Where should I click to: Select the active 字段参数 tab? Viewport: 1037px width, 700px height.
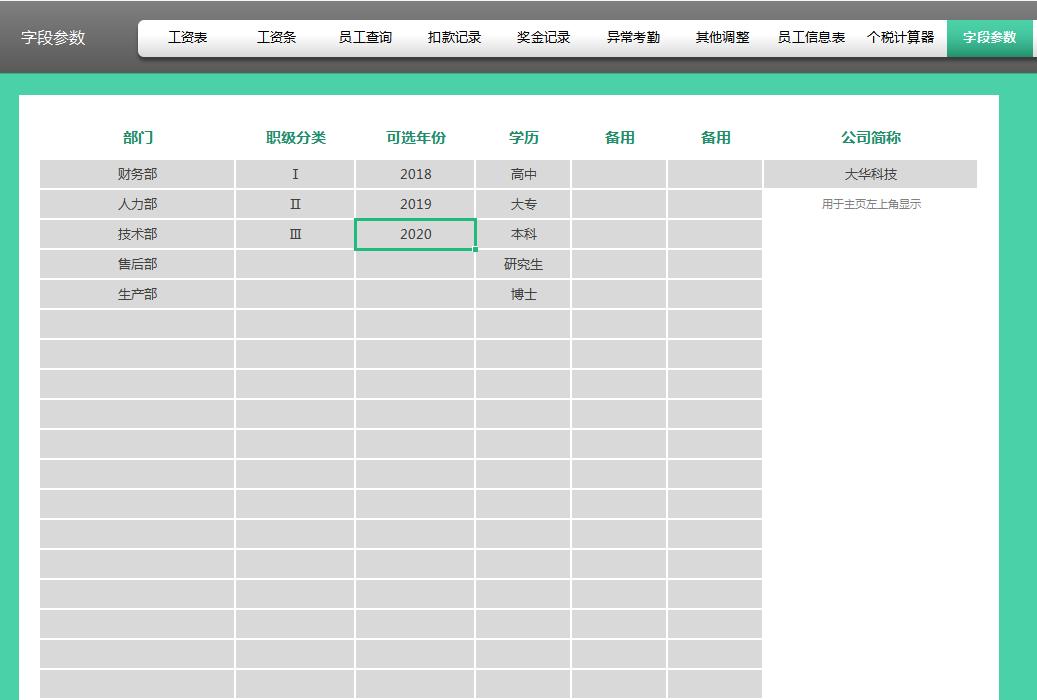[988, 39]
